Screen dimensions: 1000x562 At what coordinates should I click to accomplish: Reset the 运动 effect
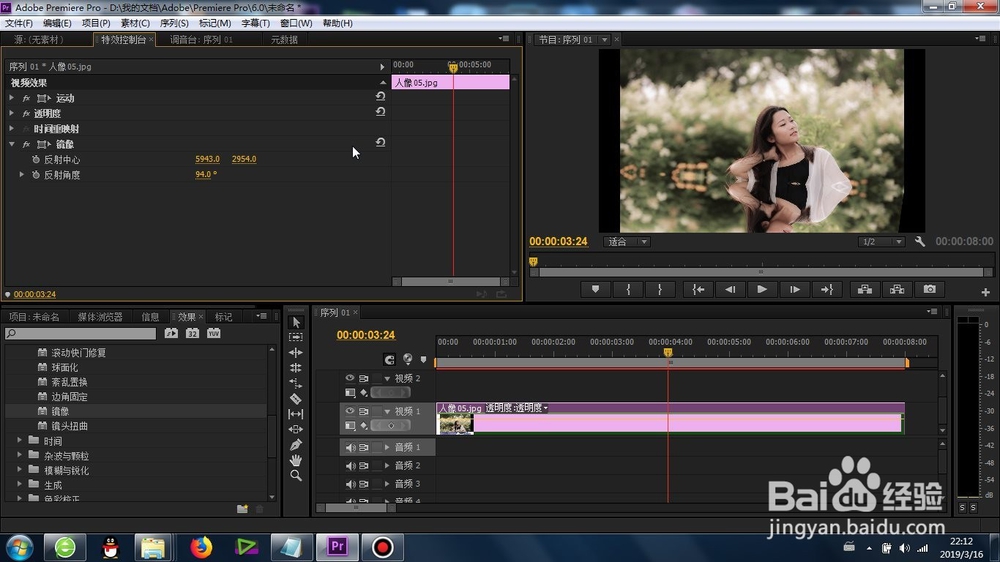pyautogui.click(x=381, y=96)
